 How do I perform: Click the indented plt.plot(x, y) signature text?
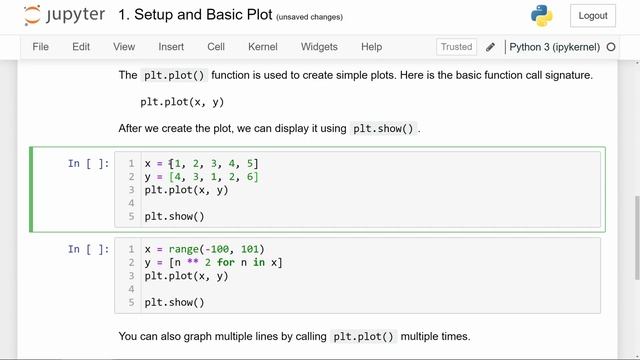tap(182, 102)
